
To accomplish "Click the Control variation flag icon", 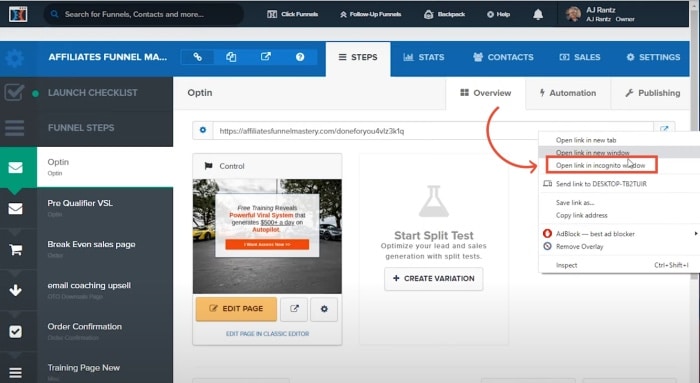I will (x=208, y=166).
